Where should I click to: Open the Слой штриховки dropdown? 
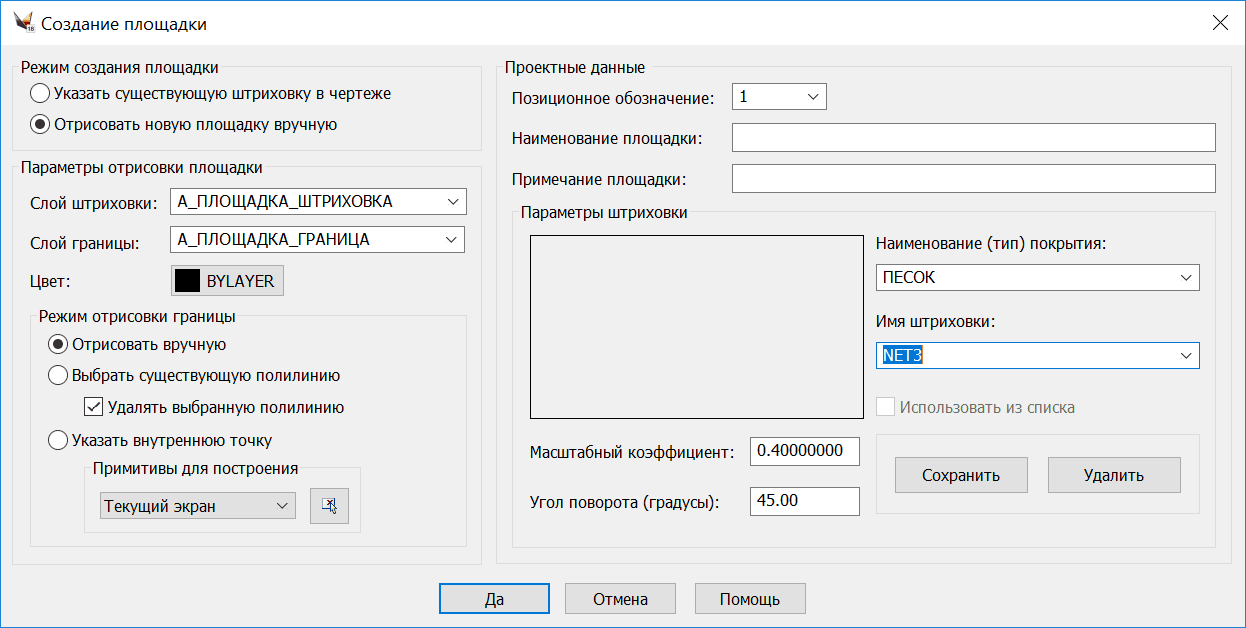click(x=452, y=201)
